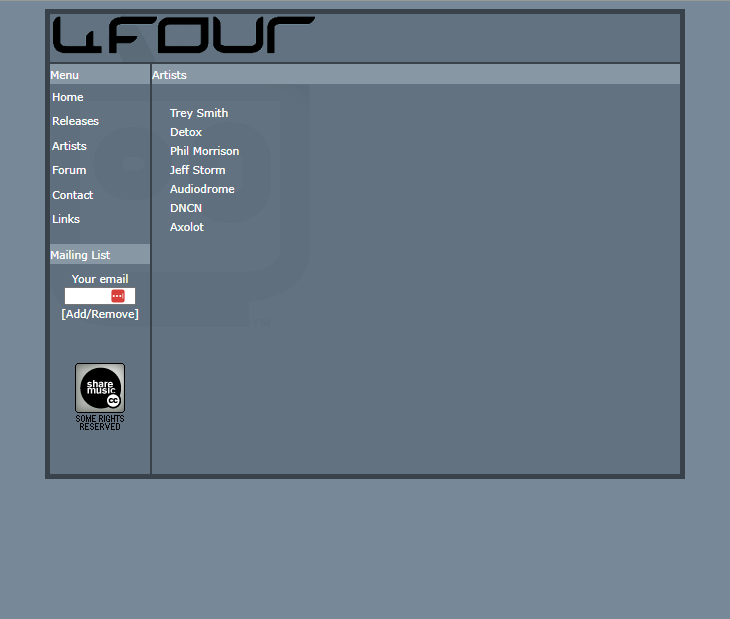Select the Detox artist link
The height and width of the screenshot is (619, 730).
click(186, 132)
